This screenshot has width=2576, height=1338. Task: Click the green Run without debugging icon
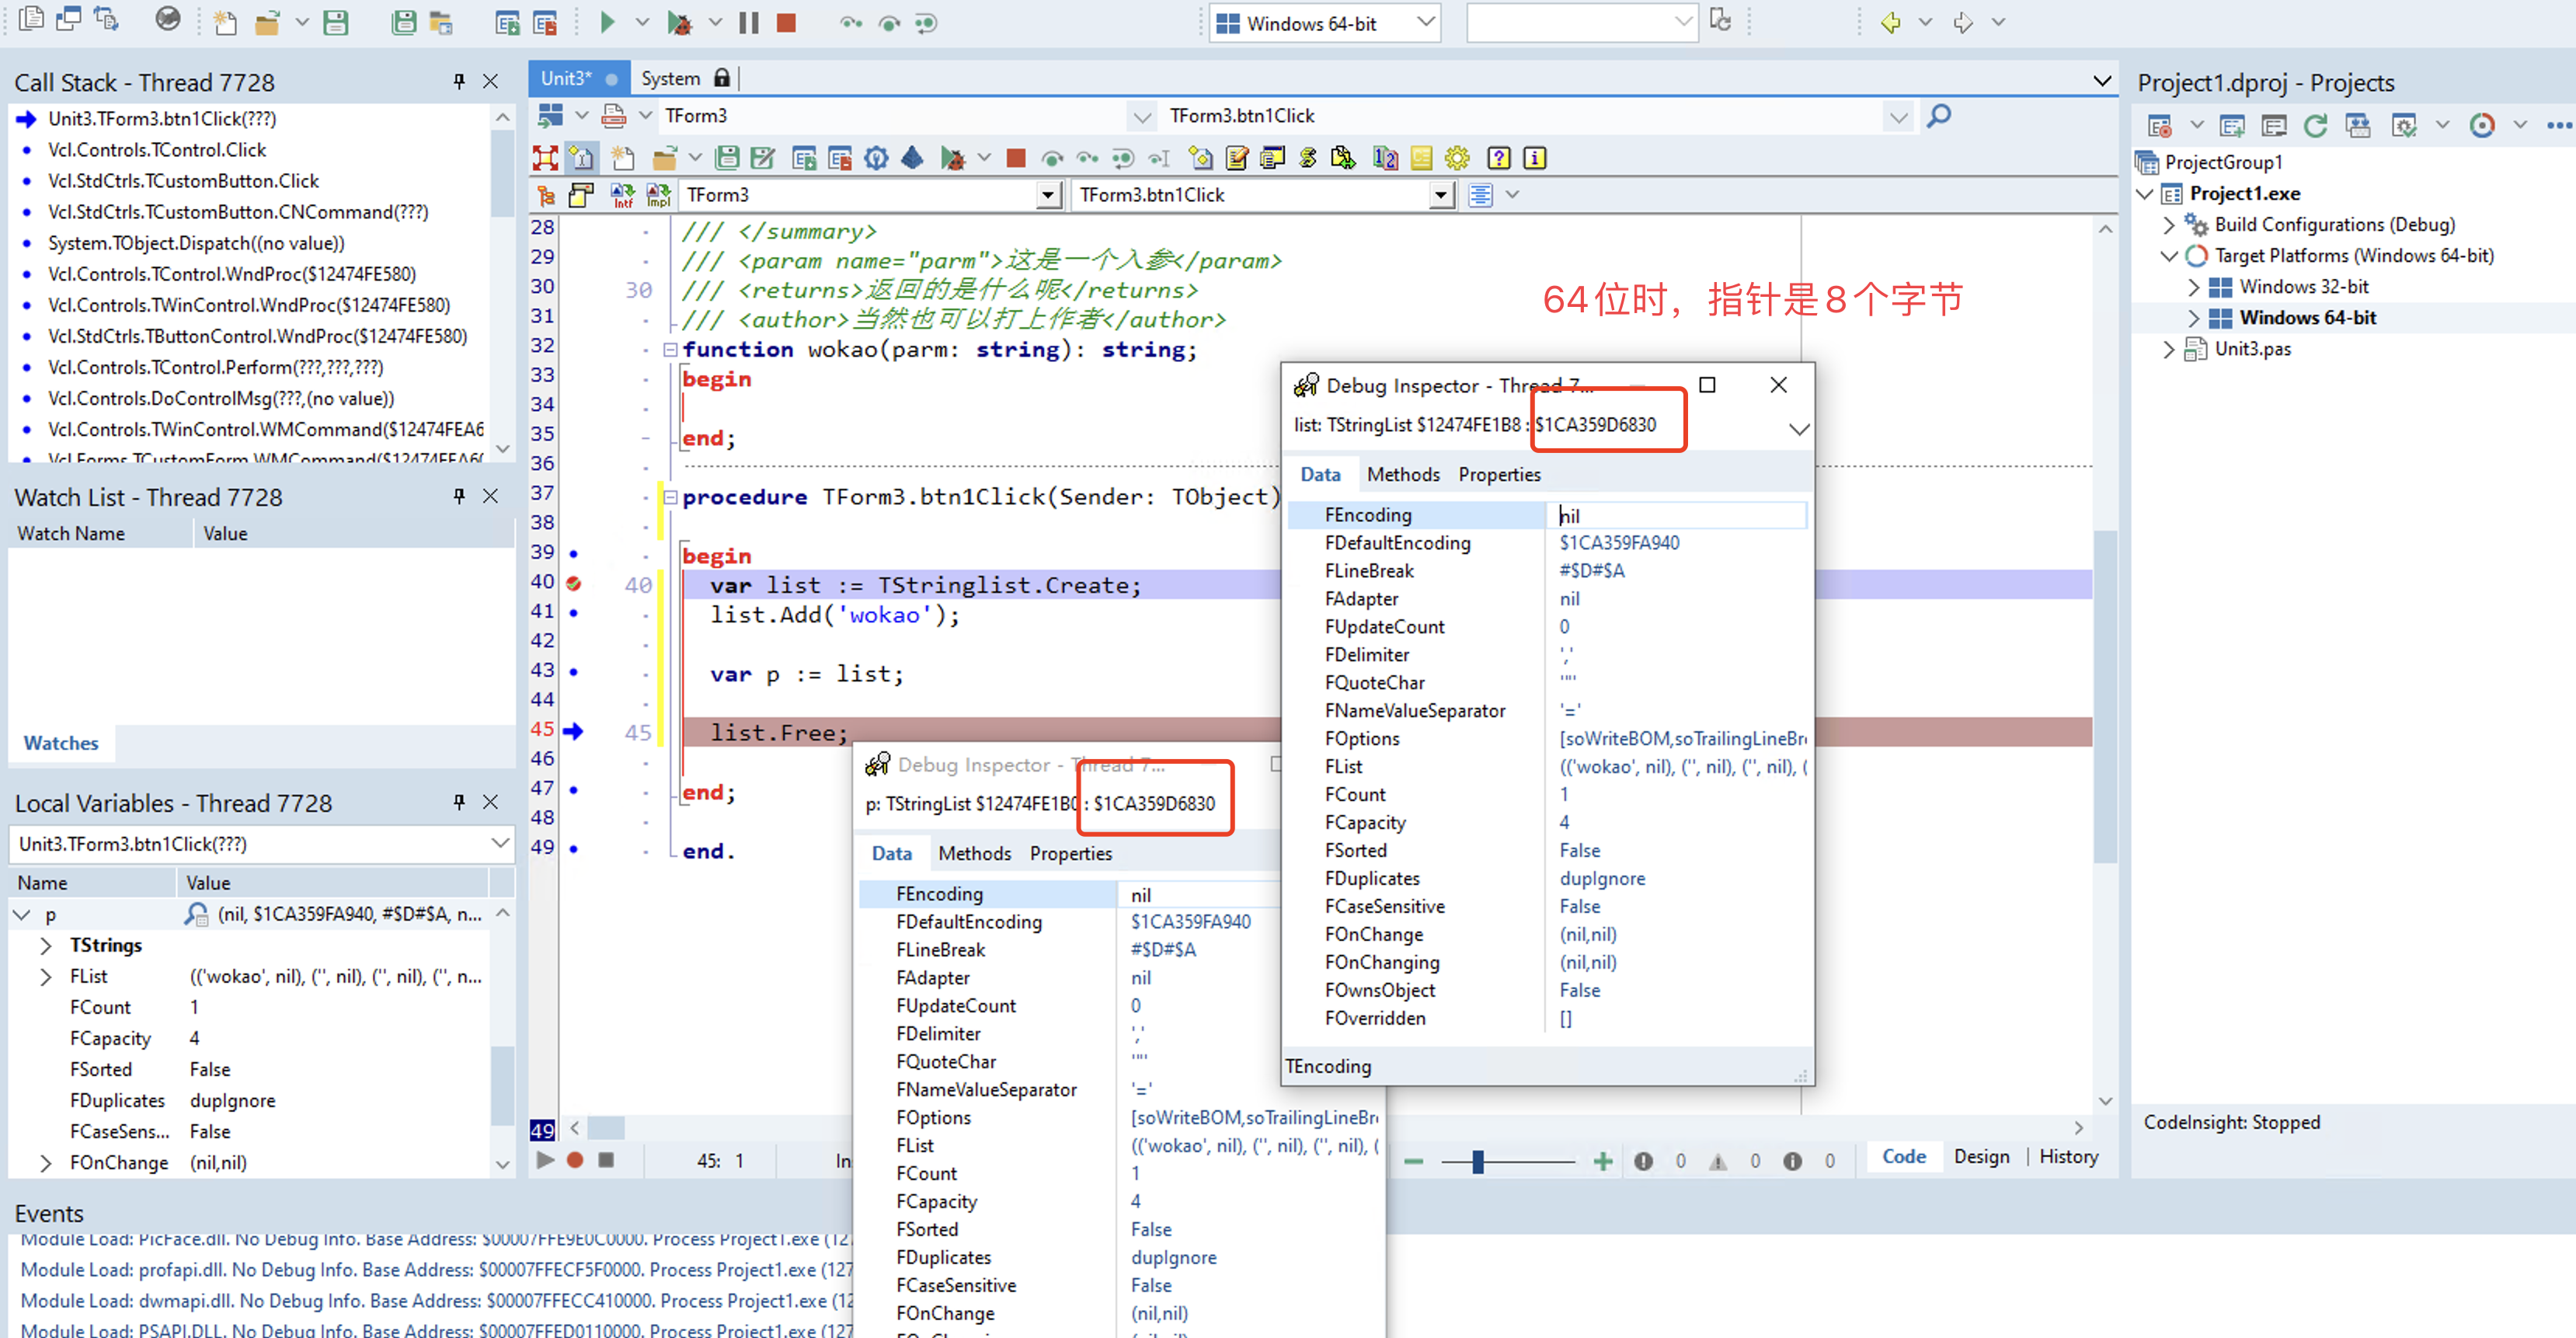click(607, 22)
